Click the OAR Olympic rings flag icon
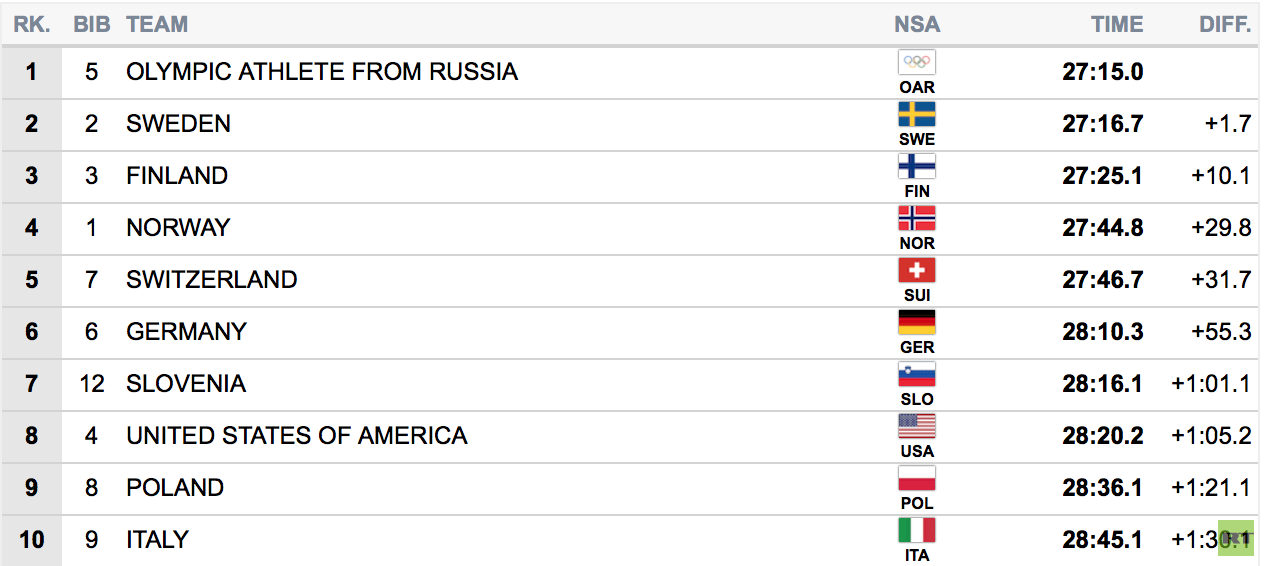The image size is (1264, 566). tap(917, 62)
